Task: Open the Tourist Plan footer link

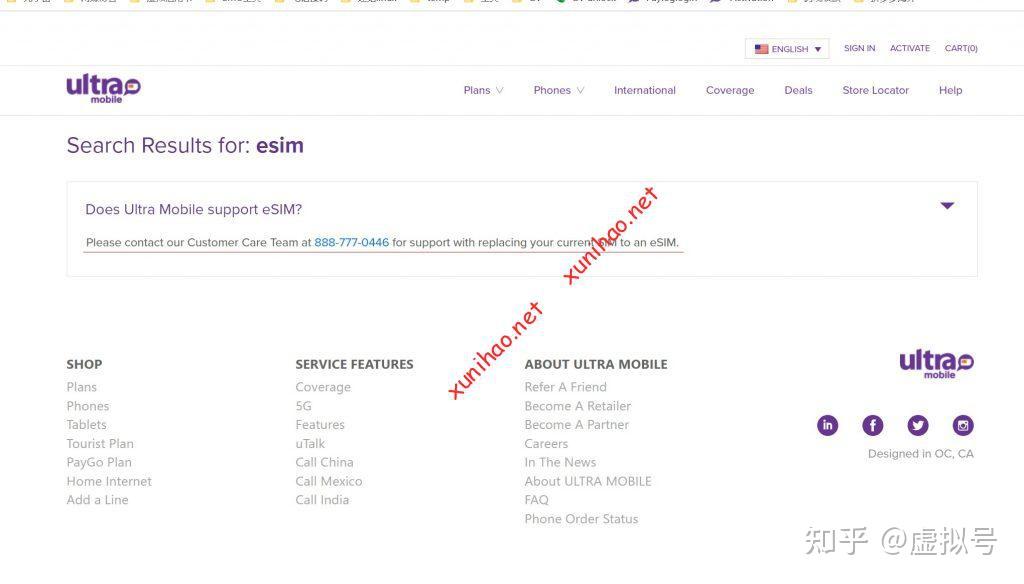Action: click(x=100, y=444)
